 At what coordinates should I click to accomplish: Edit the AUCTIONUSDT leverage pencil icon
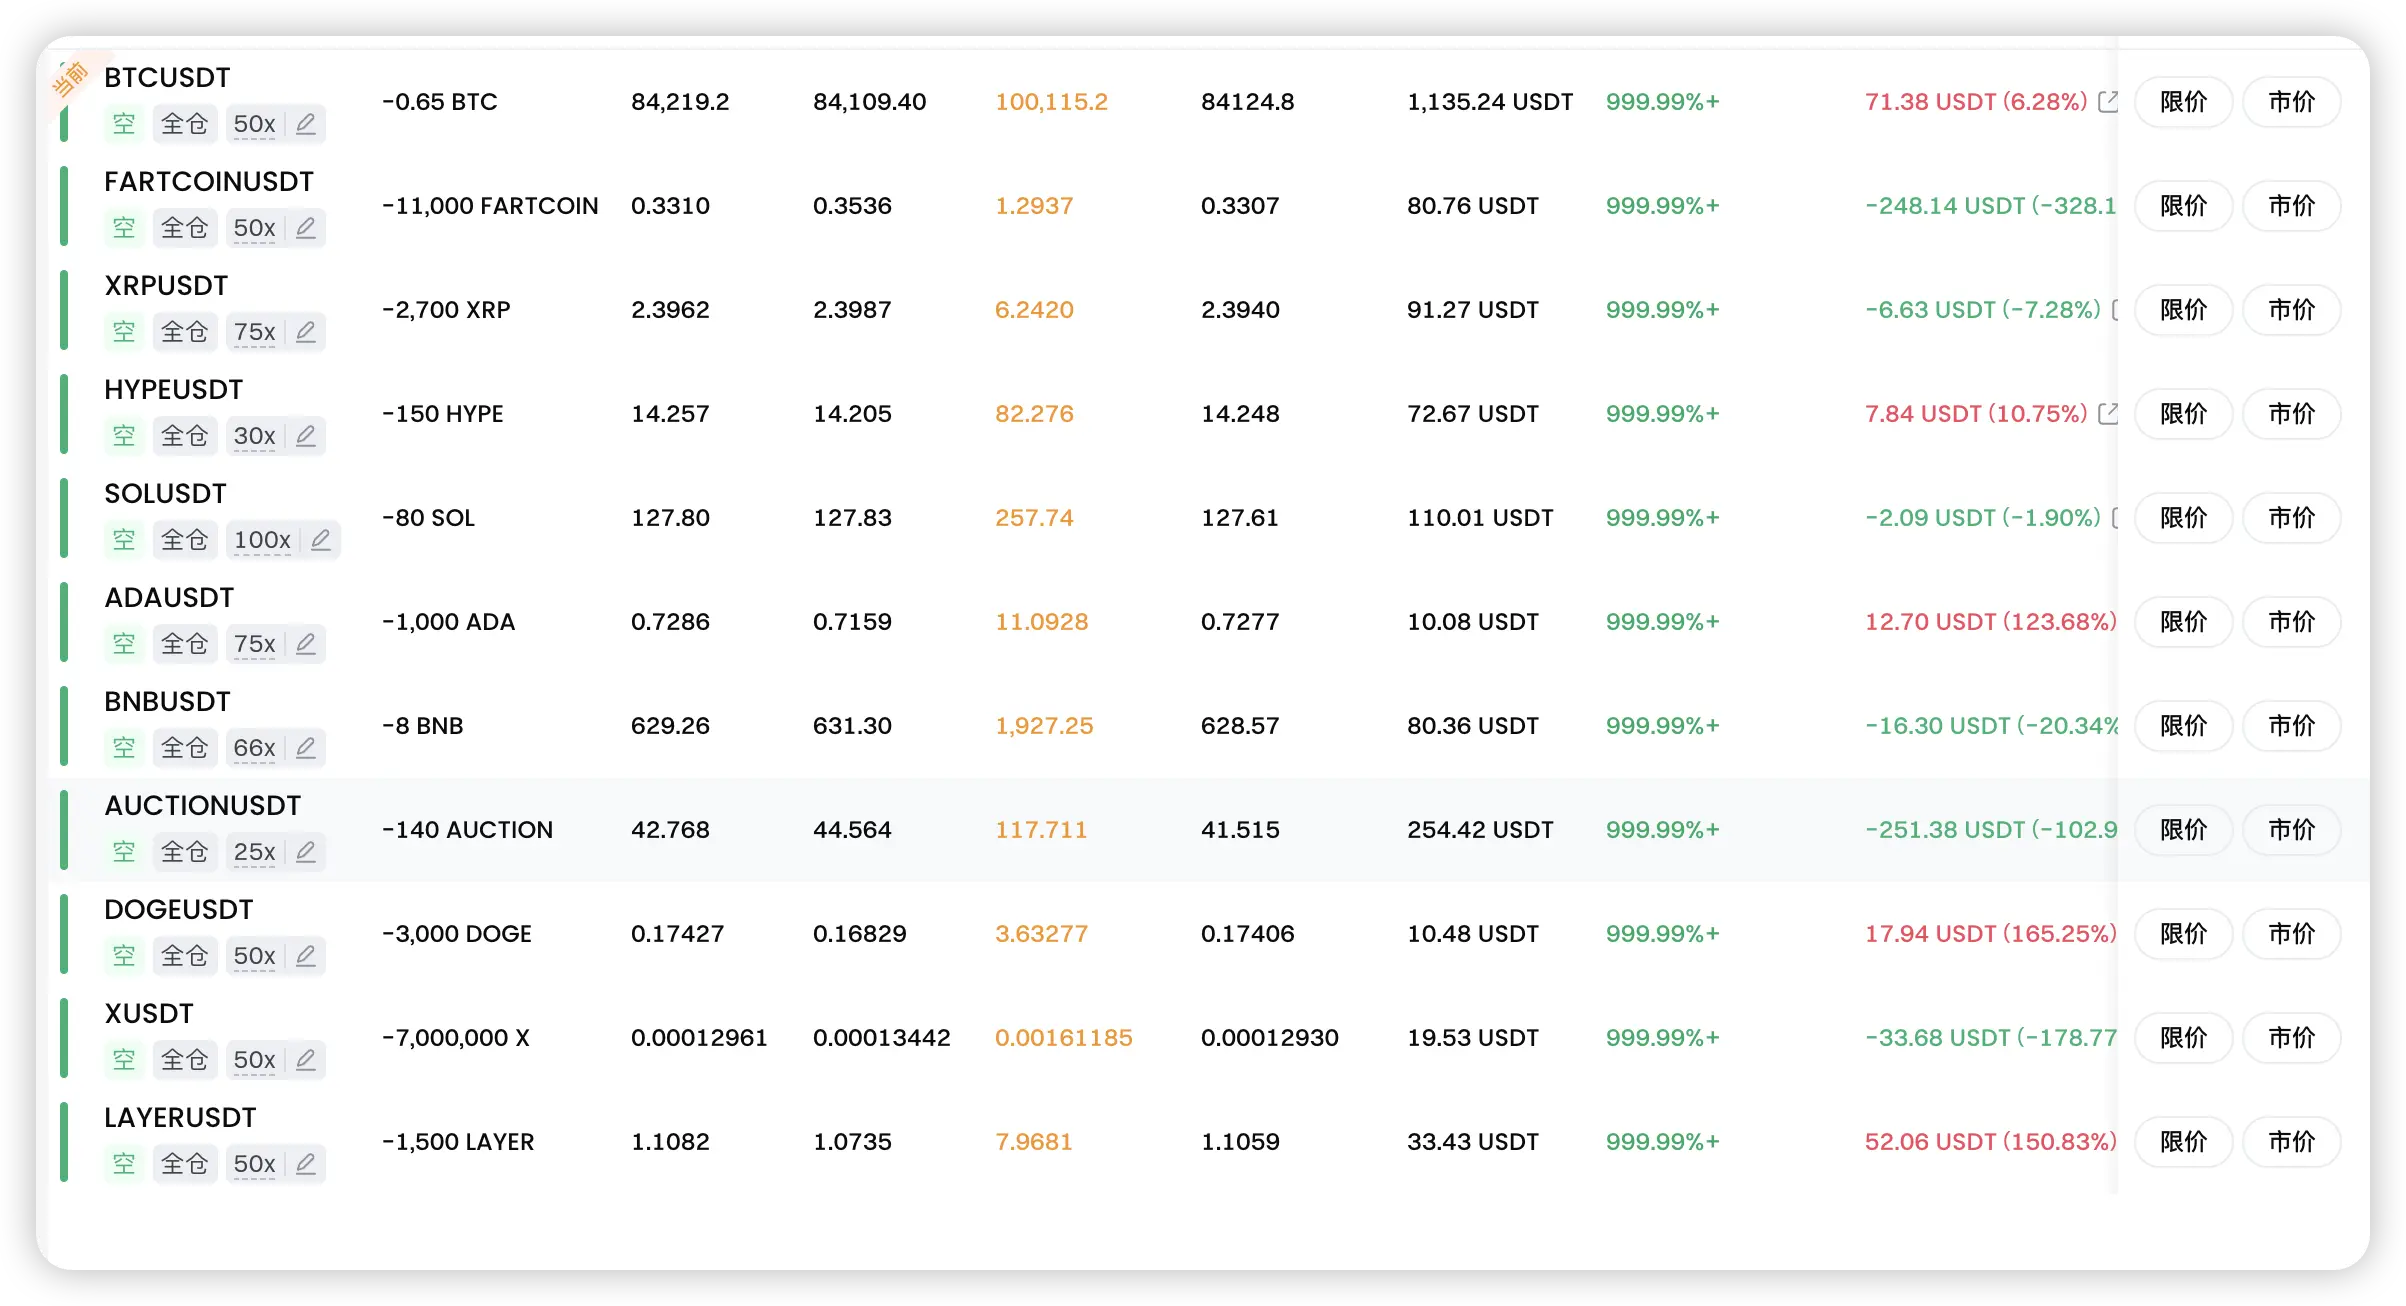[306, 852]
